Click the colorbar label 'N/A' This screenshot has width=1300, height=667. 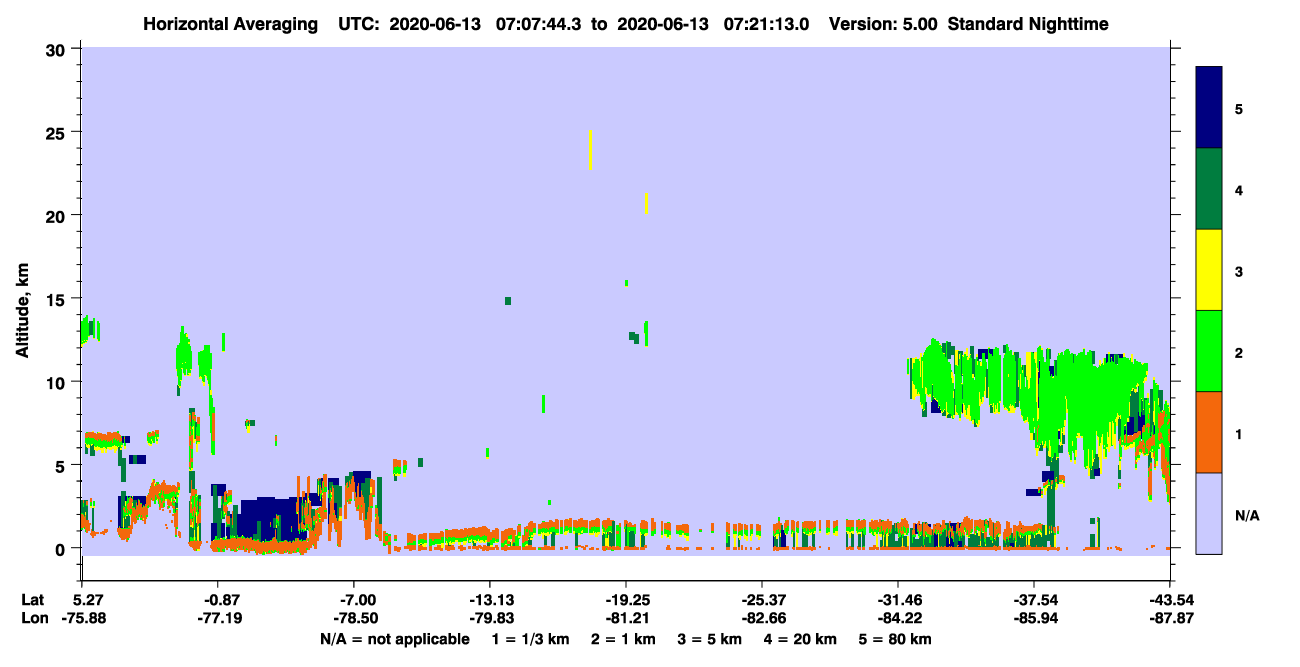(1246, 515)
